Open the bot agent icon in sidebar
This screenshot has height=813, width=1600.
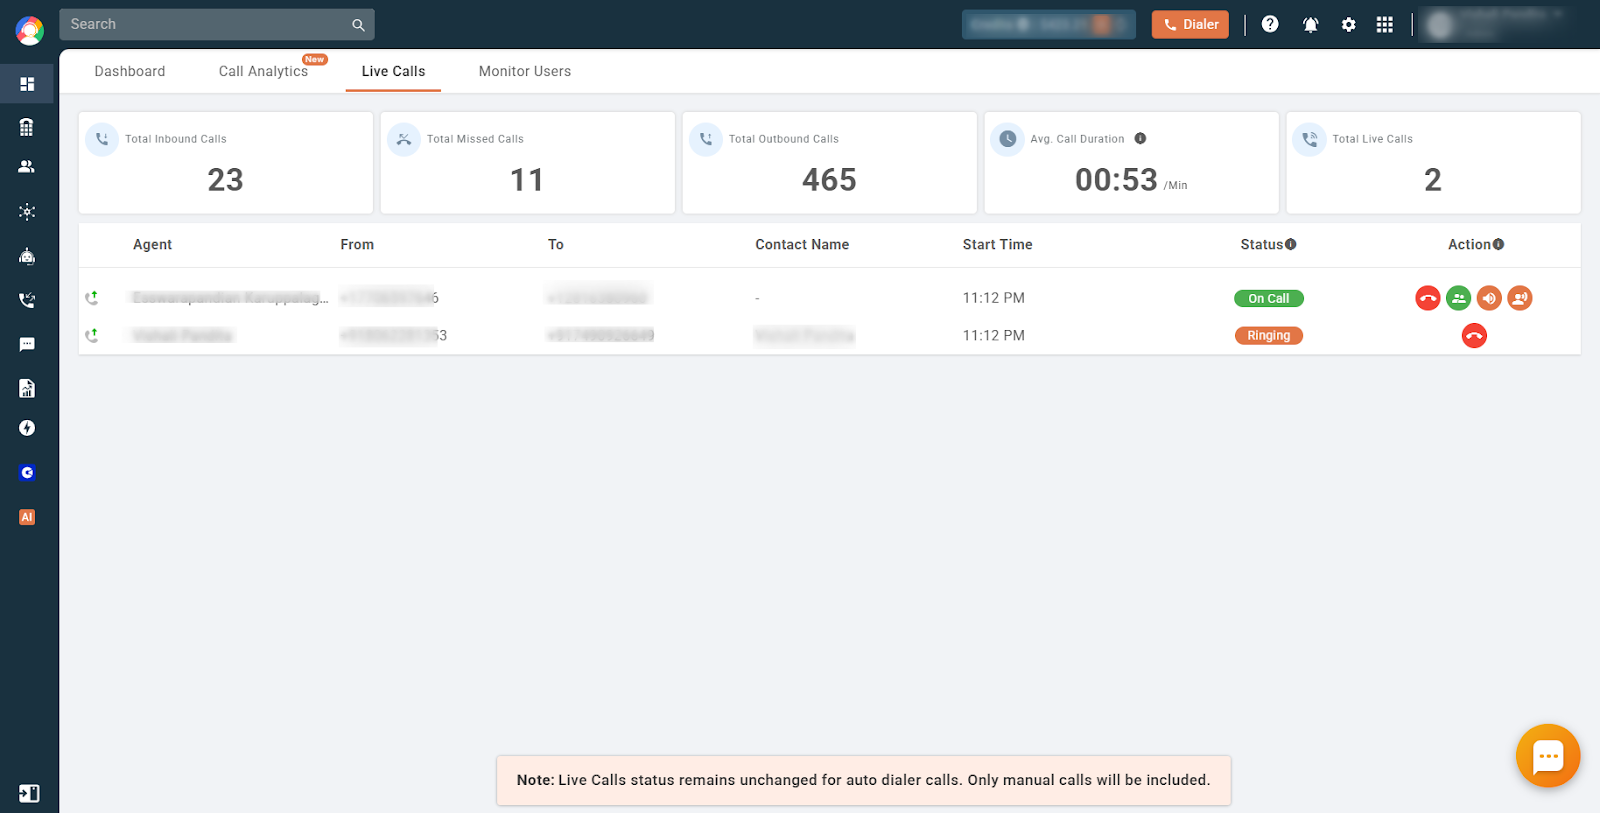pos(27,256)
